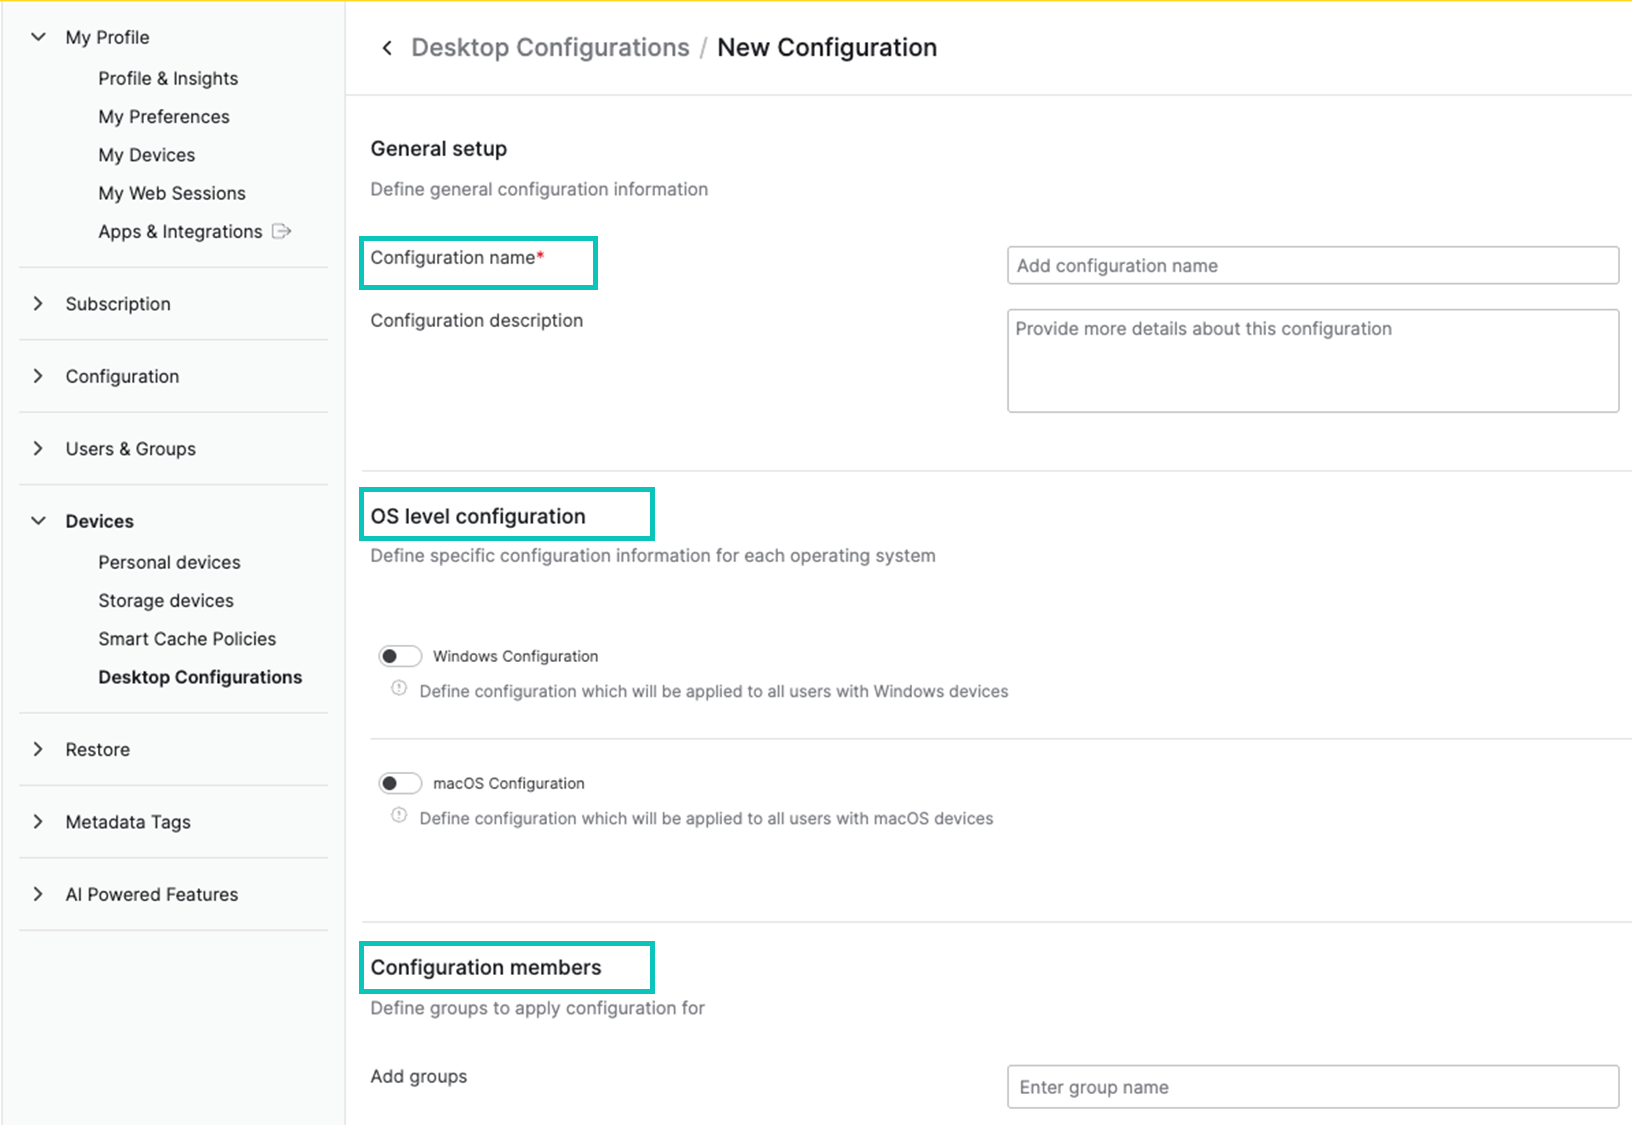Open Apps & Integrations external link icon
The height and width of the screenshot is (1125, 1632).
[282, 231]
